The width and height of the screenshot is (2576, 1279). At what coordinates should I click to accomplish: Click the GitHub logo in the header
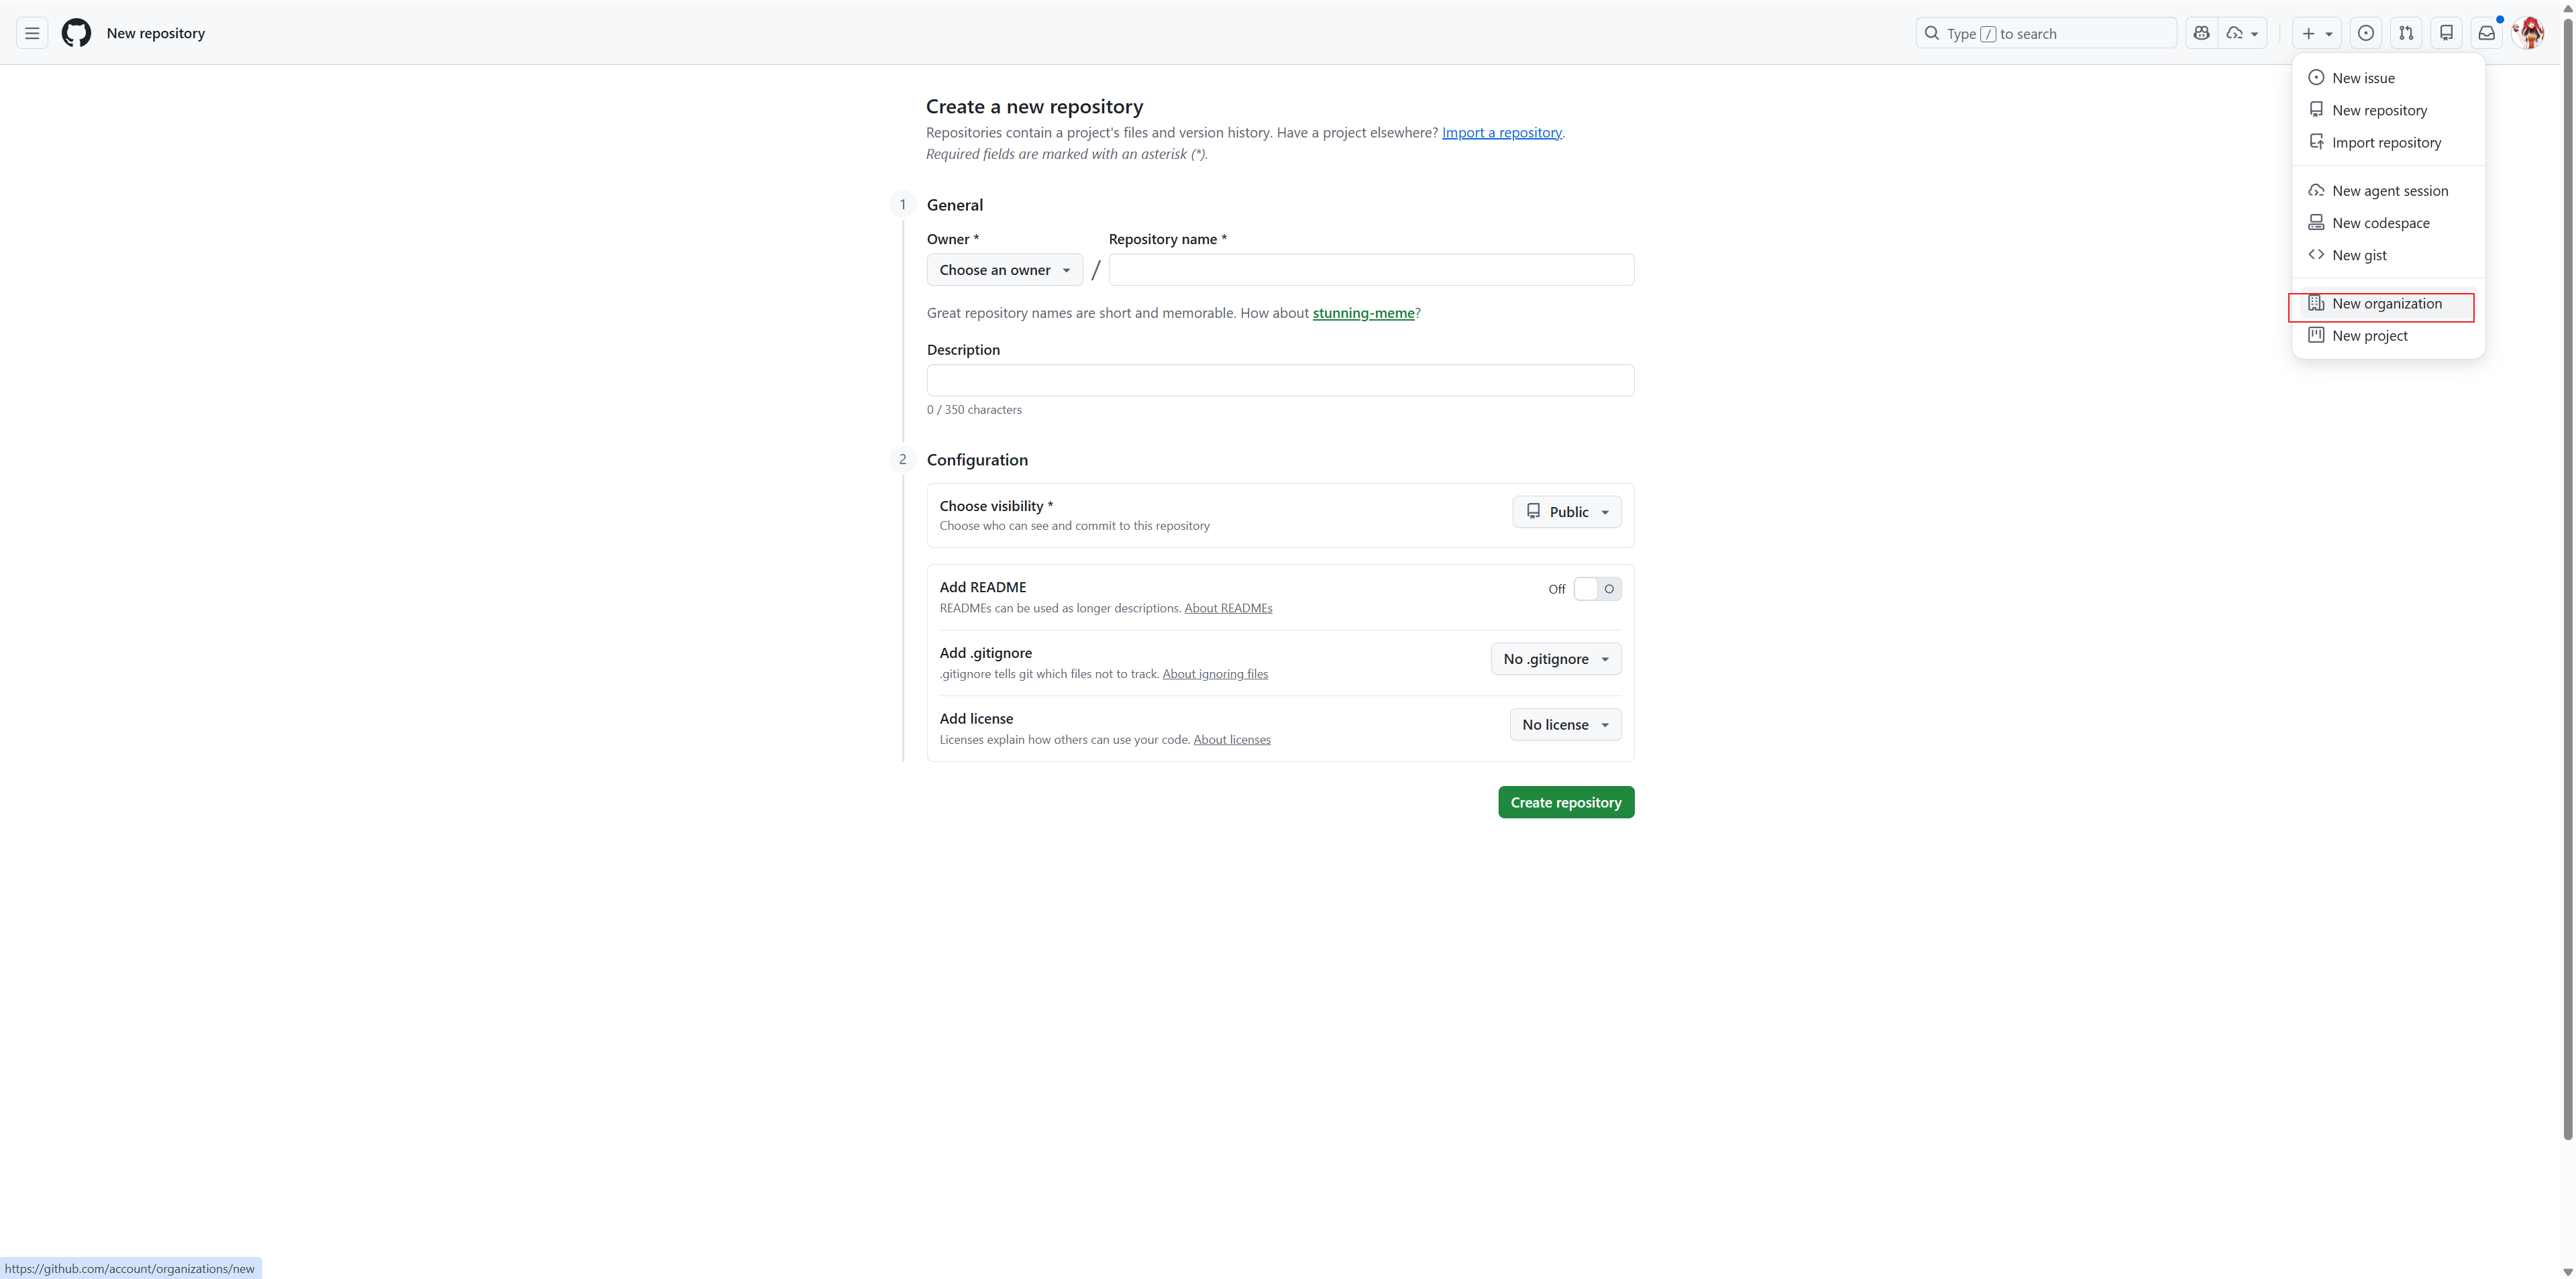tap(76, 32)
